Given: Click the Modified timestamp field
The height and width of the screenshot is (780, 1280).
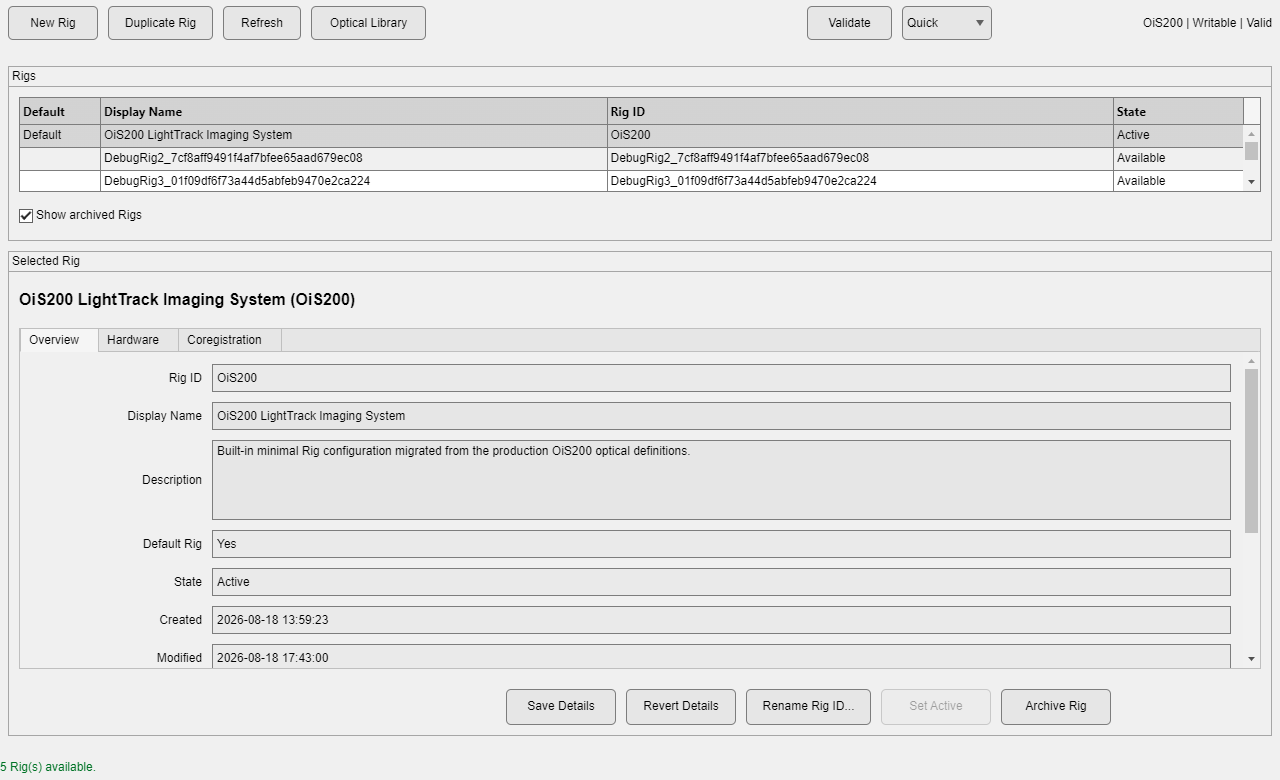Looking at the screenshot, I should coord(721,657).
